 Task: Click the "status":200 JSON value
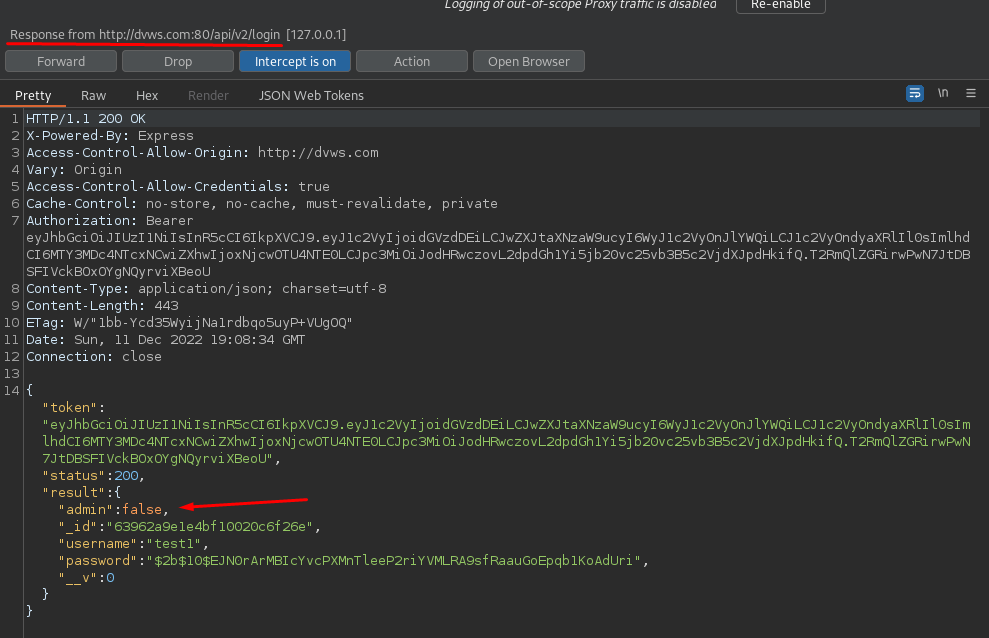(93, 476)
